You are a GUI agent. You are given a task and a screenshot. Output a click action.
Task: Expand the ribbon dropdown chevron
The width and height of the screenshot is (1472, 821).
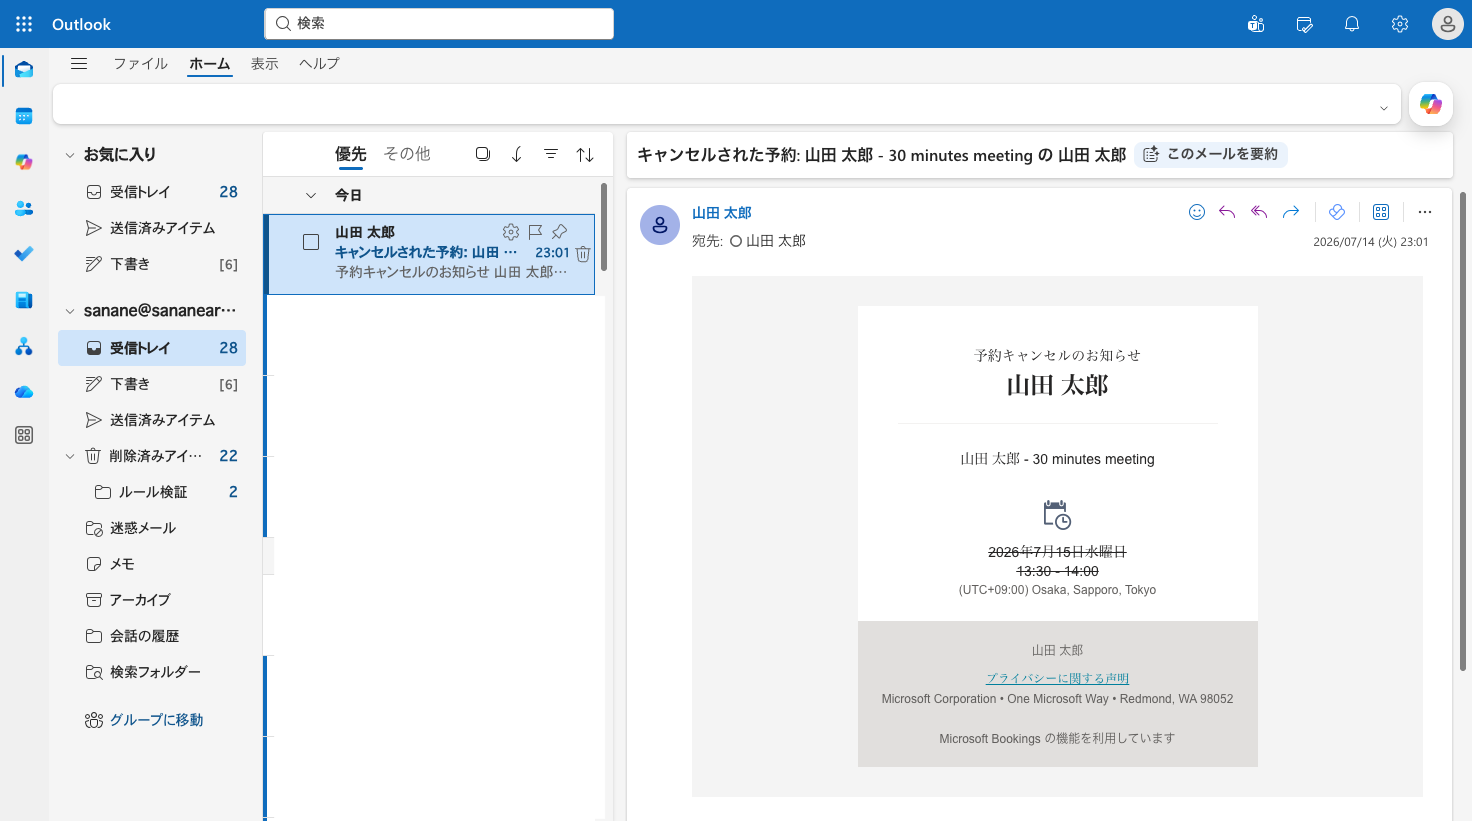click(x=1384, y=108)
